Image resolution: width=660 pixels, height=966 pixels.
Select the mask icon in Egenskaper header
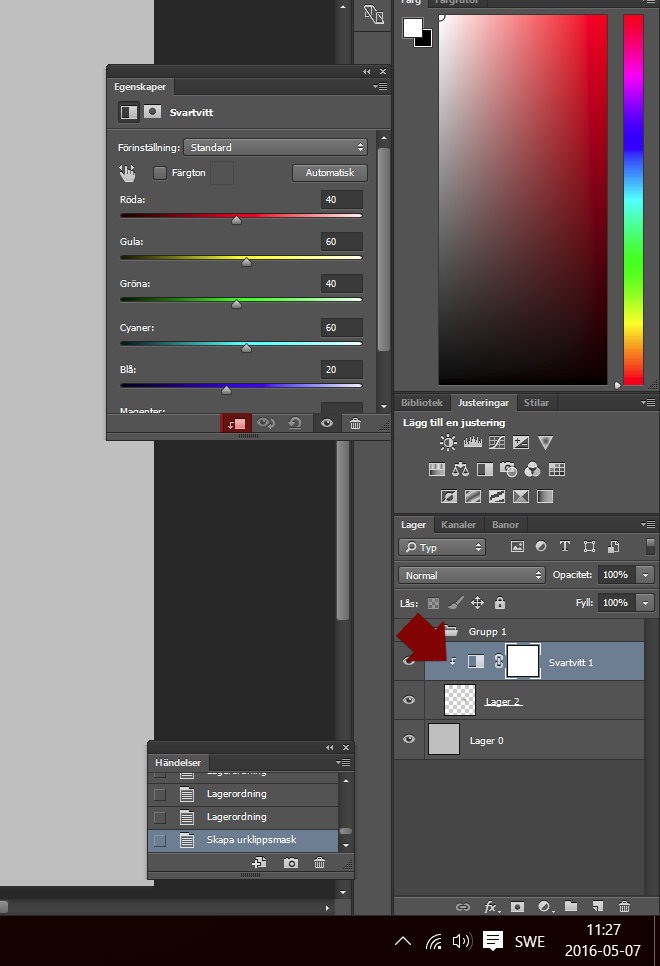[152, 112]
